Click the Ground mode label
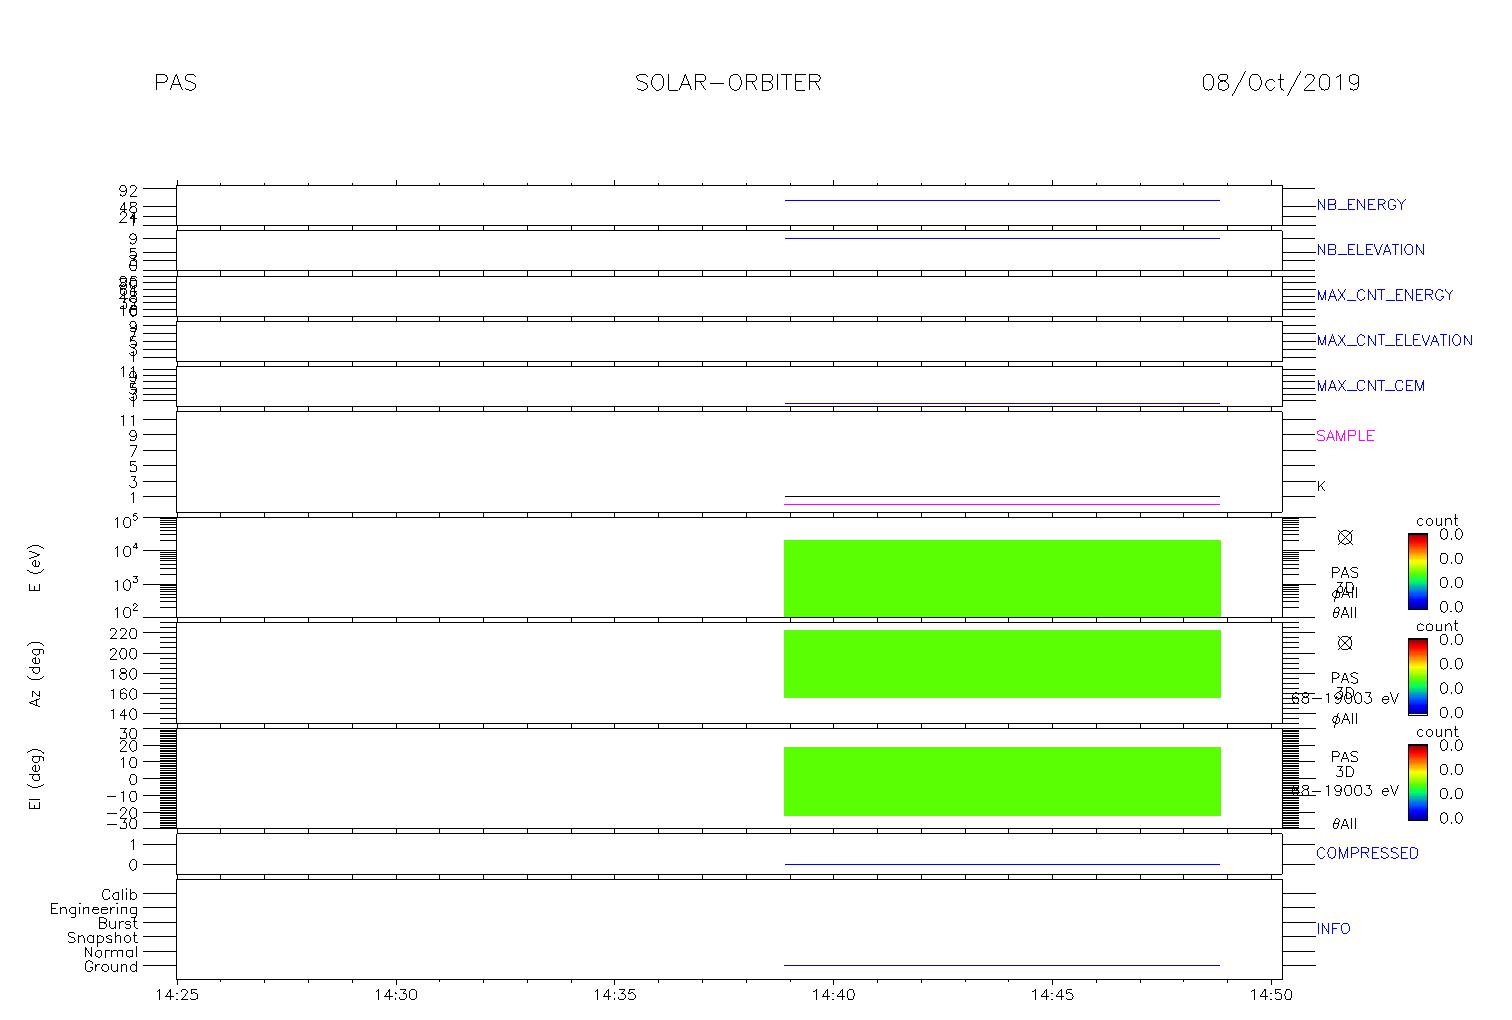Viewport: 1512px width, 1020px height. point(111,967)
